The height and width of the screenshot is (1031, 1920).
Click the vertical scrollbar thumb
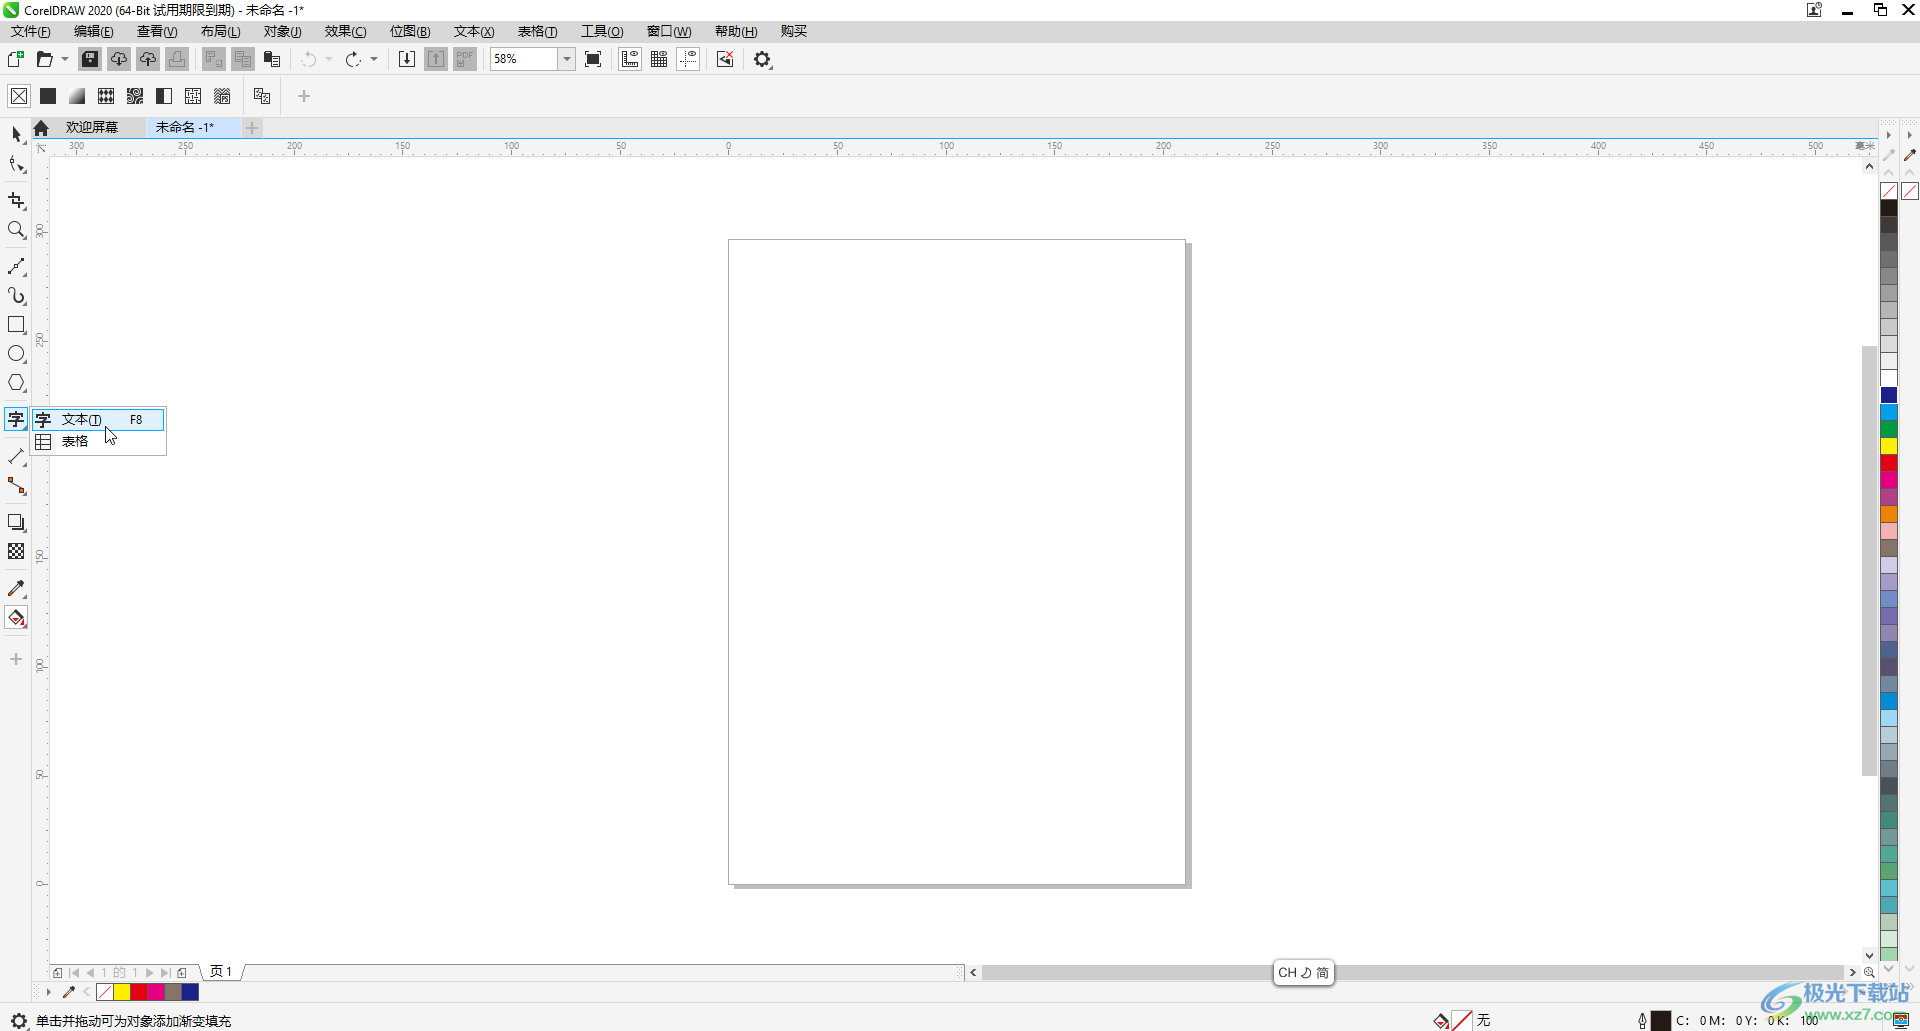pyautogui.click(x=1868, y=560)
